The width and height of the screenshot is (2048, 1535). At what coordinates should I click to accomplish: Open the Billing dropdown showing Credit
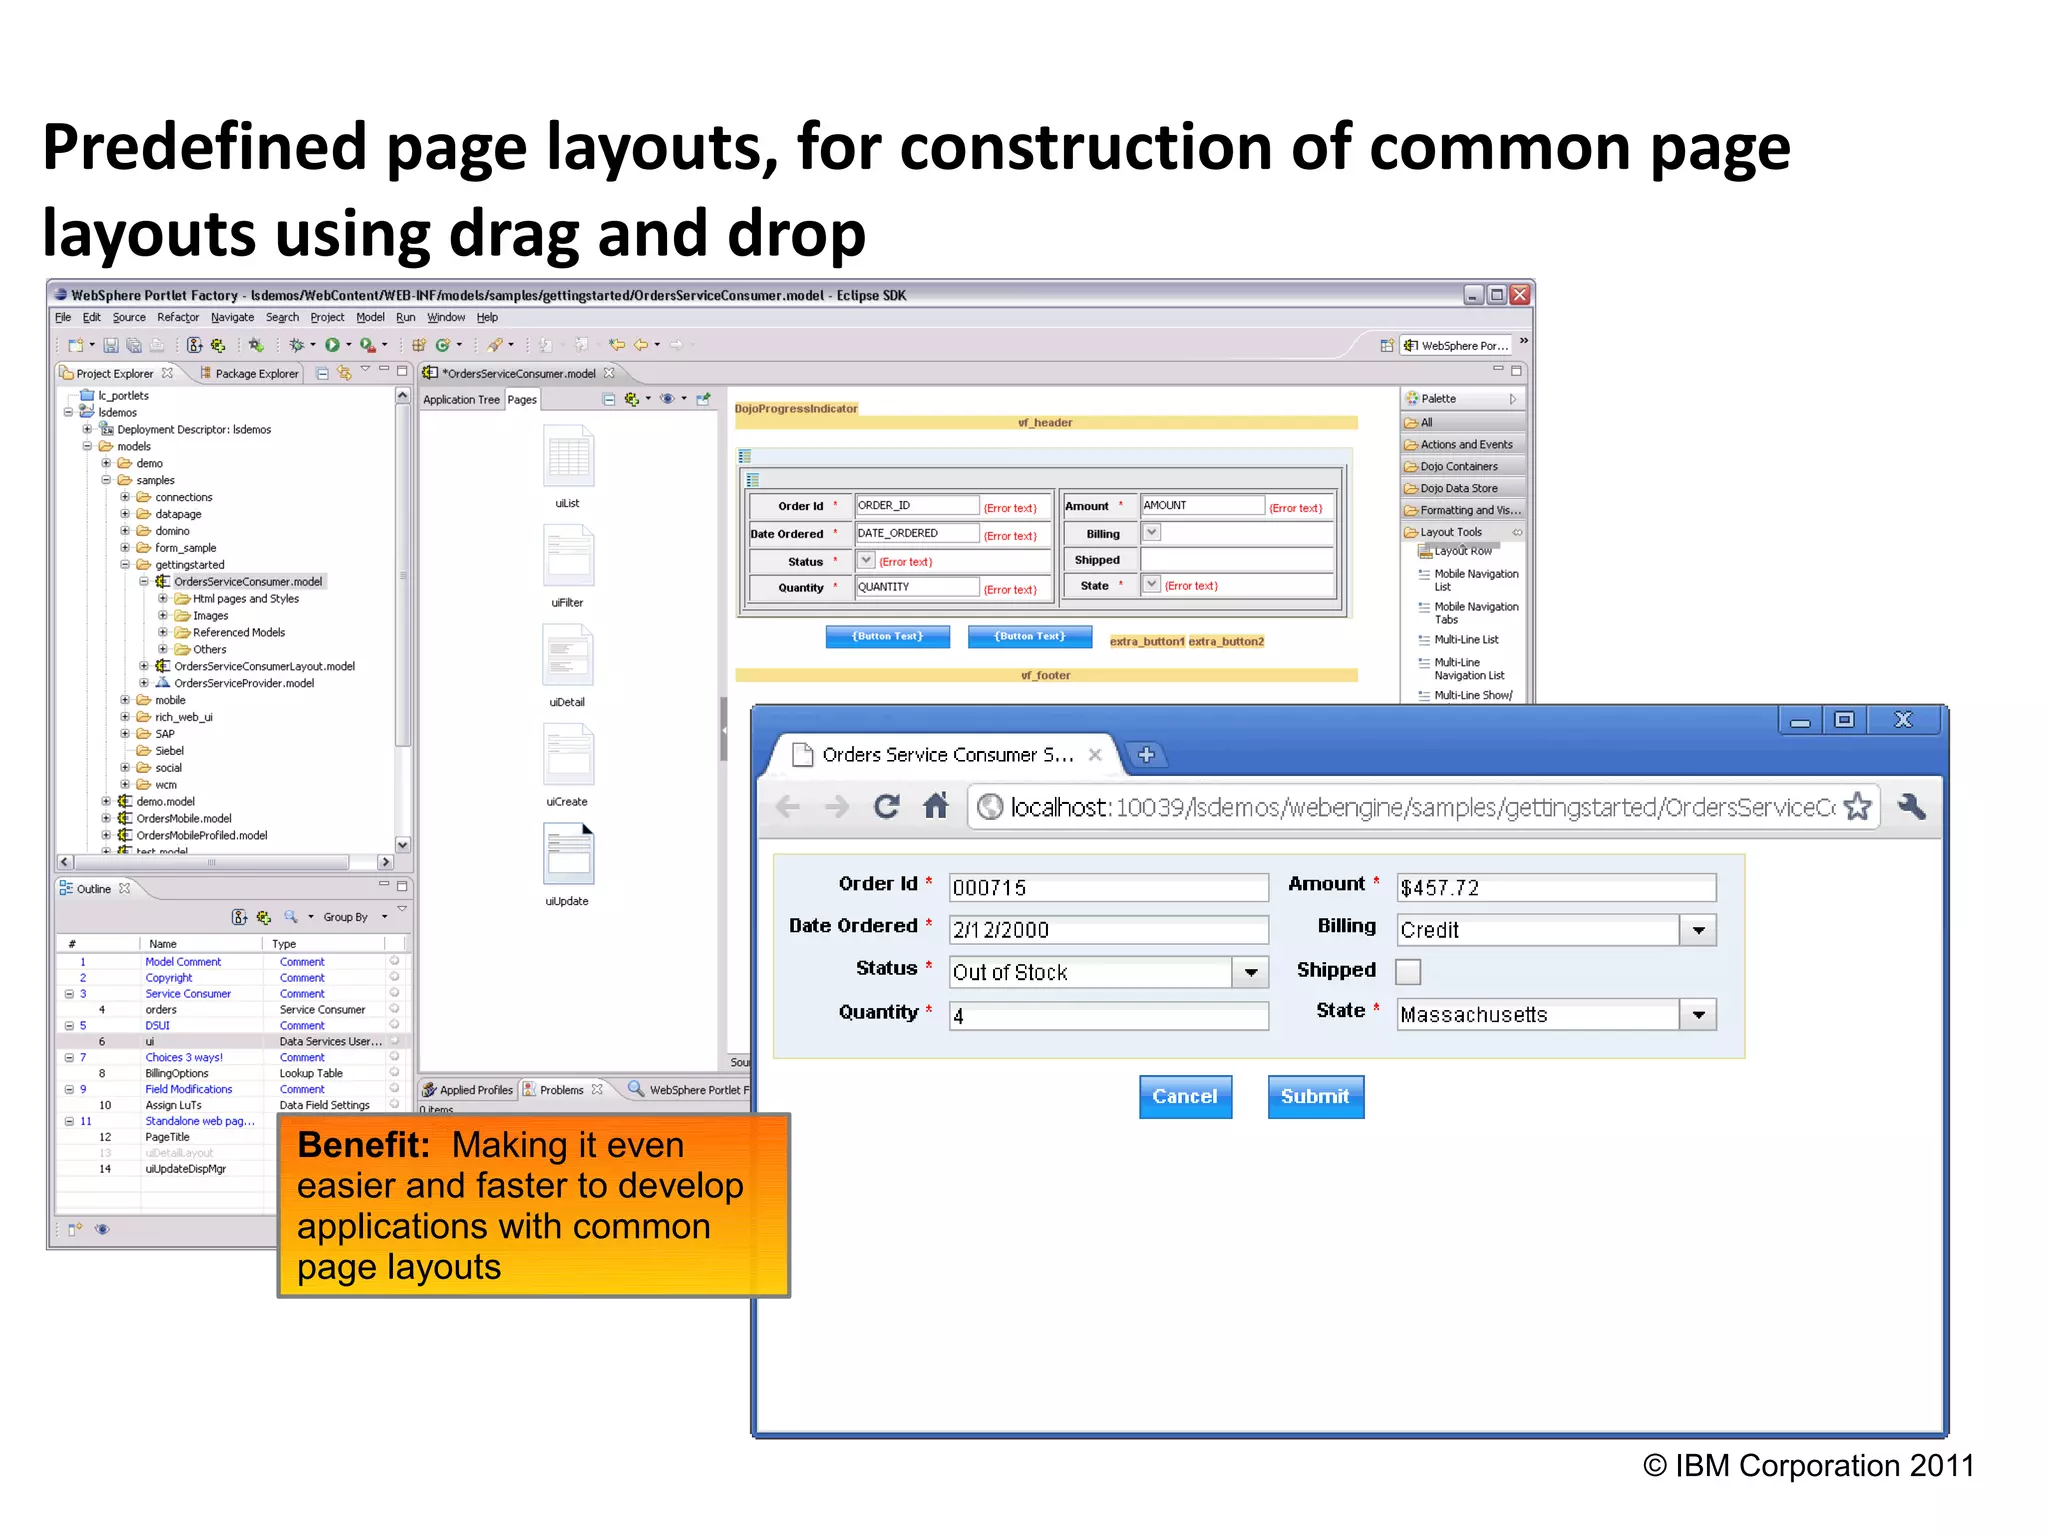[x=1698, y=930]
